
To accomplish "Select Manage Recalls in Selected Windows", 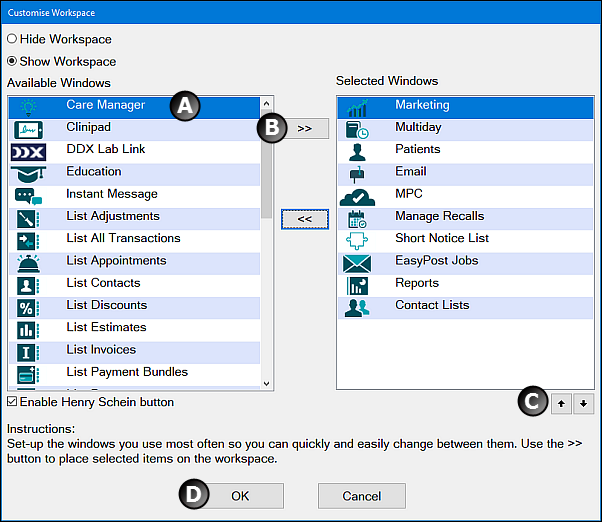I will (x=465, y=219).
